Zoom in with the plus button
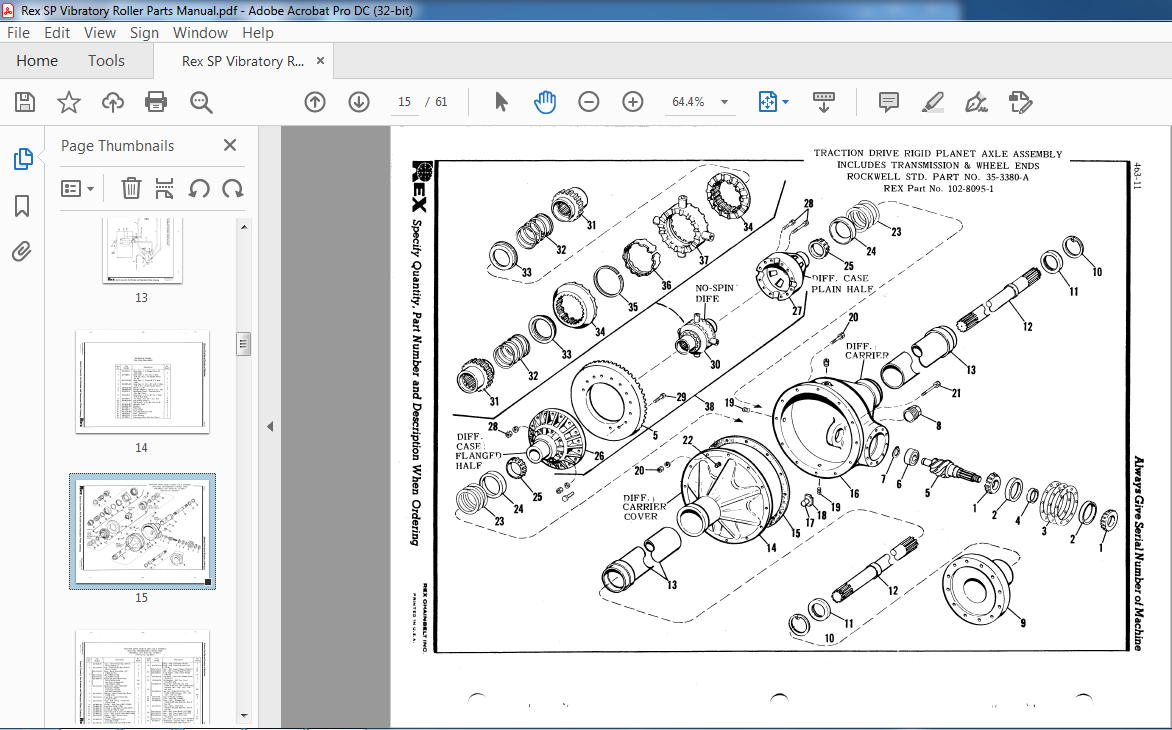1172x730 pixels. 632,102
